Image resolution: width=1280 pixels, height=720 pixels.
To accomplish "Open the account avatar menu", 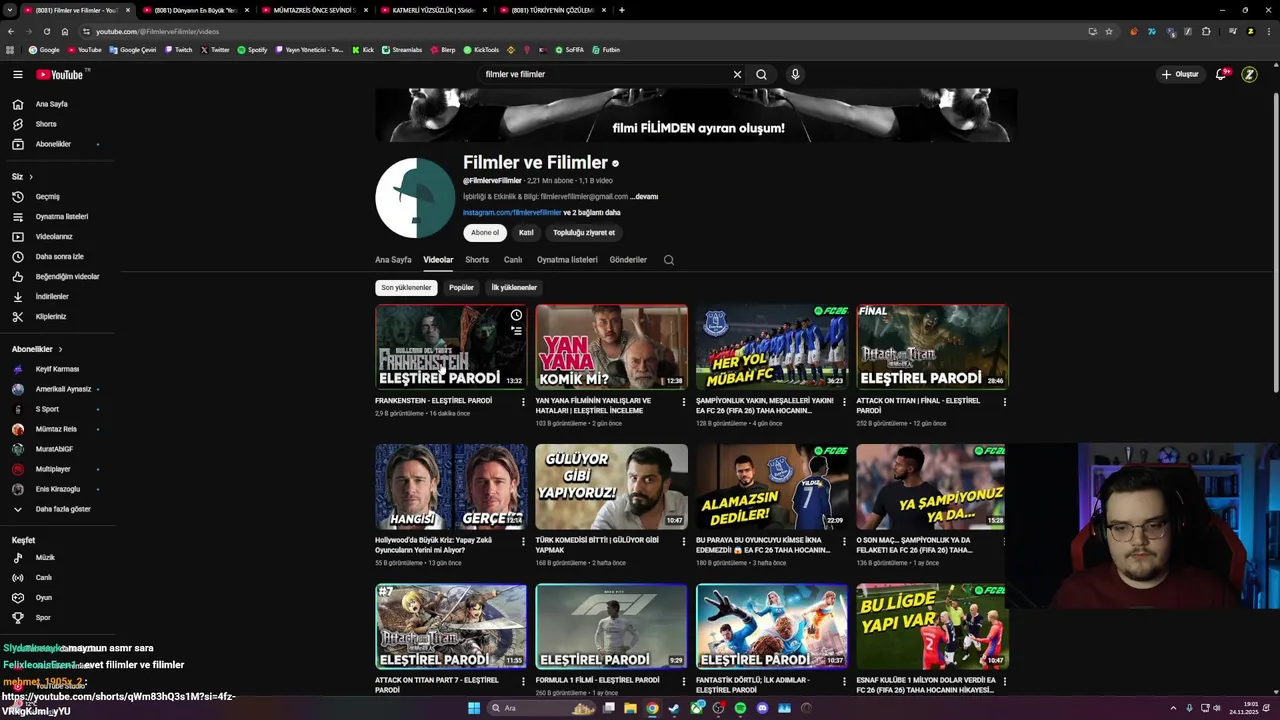I will click(1249, 74).
